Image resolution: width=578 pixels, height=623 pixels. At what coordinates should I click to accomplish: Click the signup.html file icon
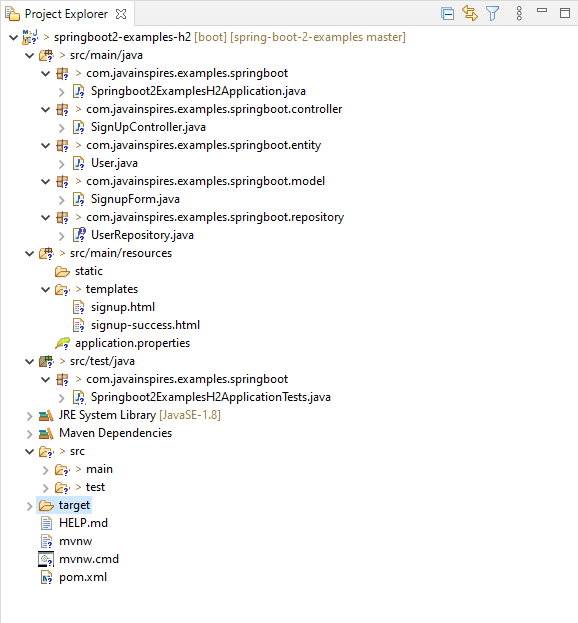coord(79,308)
